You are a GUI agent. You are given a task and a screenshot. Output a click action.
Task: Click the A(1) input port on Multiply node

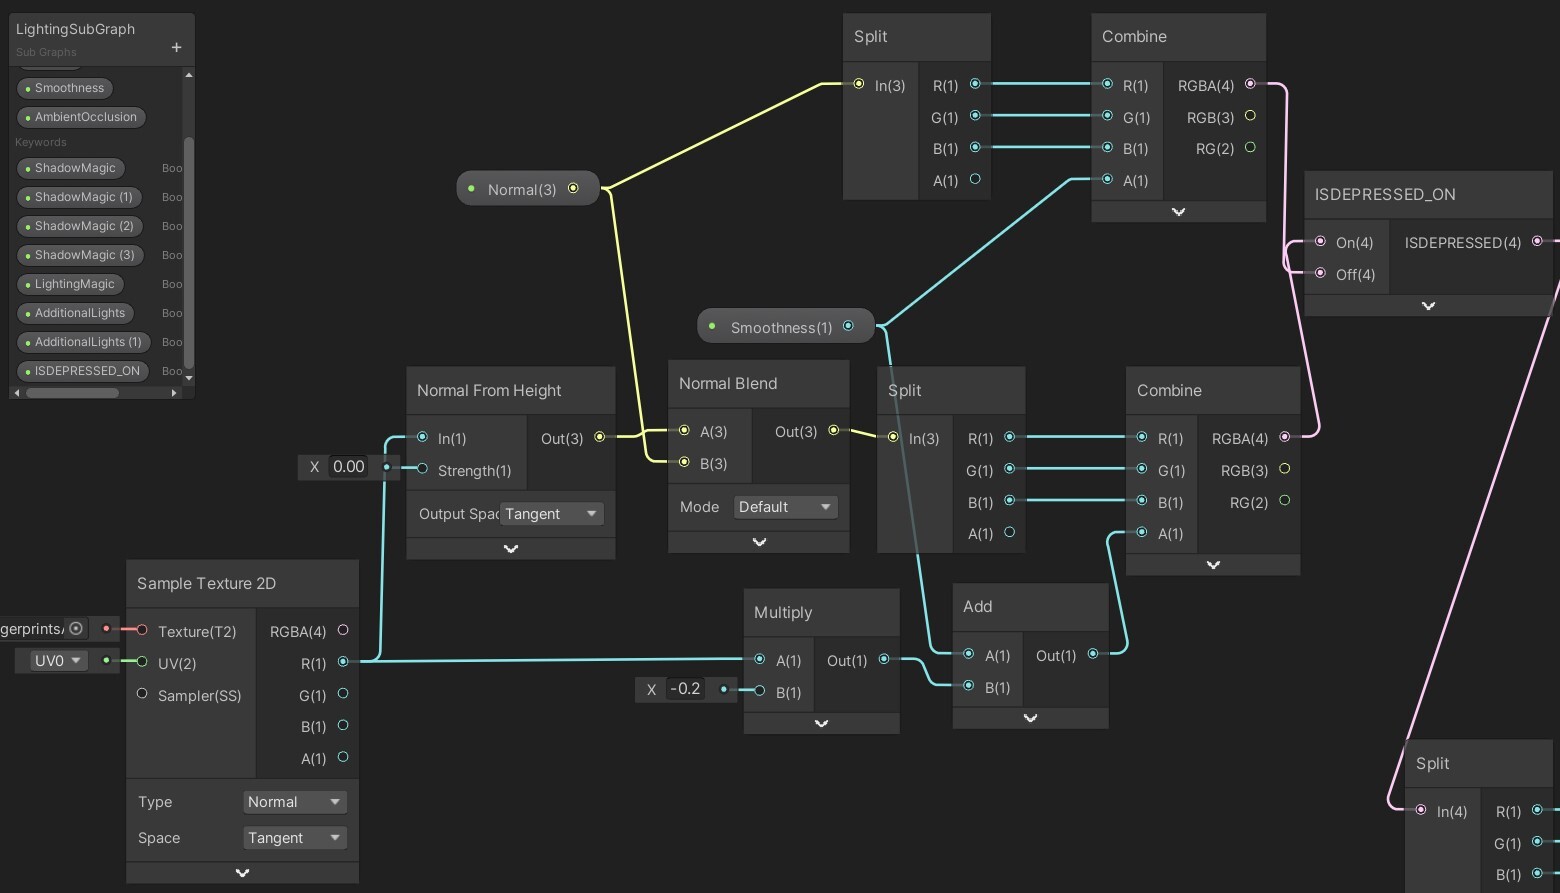coord(760,659)
